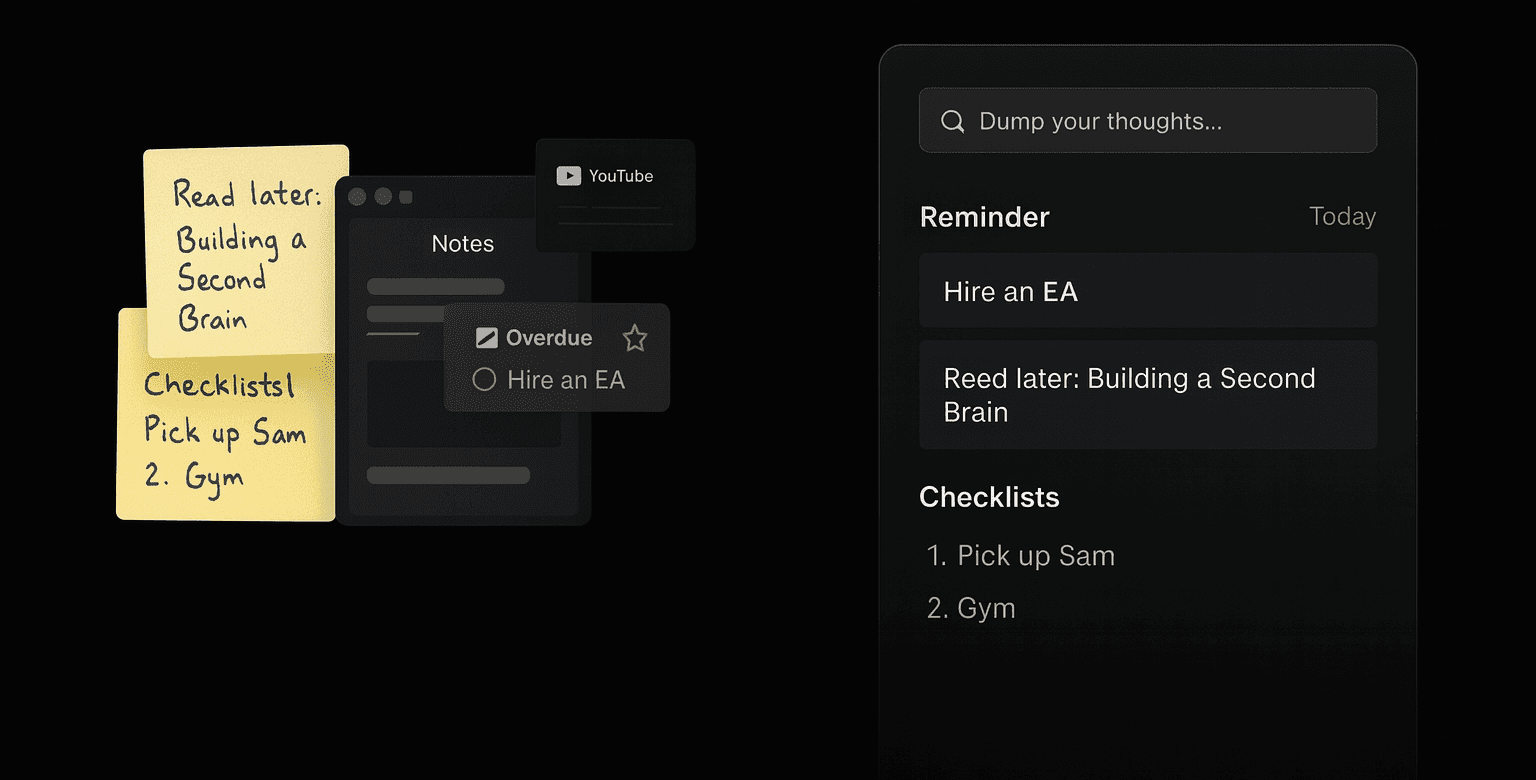The image size is (1536, 780).
Task: Click the second round Notes window button
Action: coord(383,197)
